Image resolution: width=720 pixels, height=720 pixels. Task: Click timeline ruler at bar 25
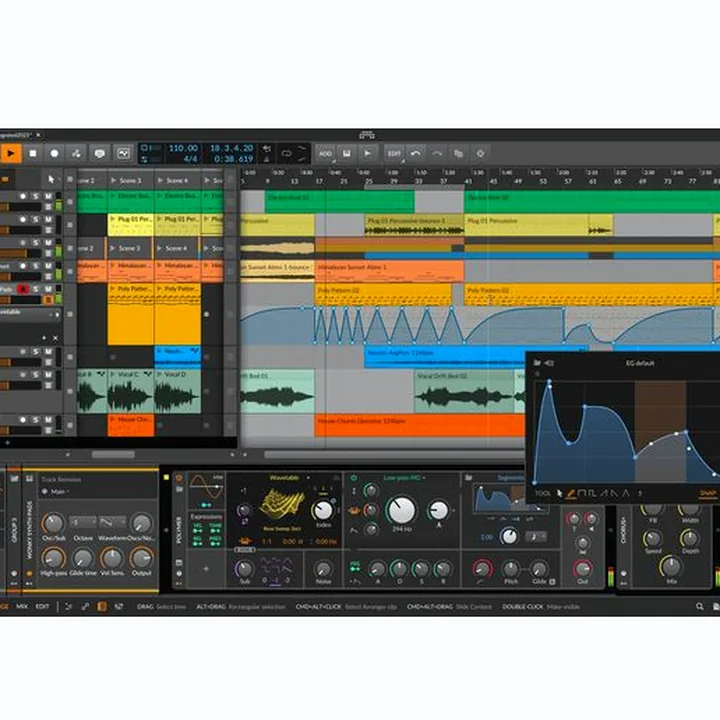coord(368,181)
